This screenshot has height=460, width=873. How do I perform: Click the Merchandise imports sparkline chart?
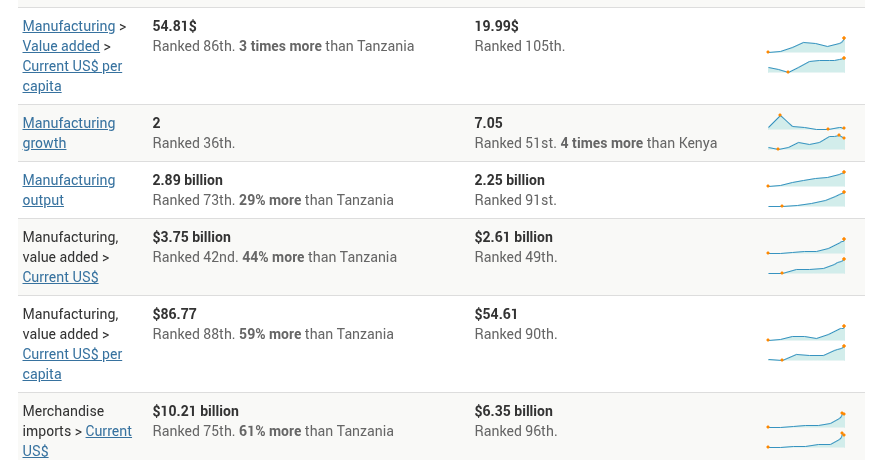(x=806, y=431)
